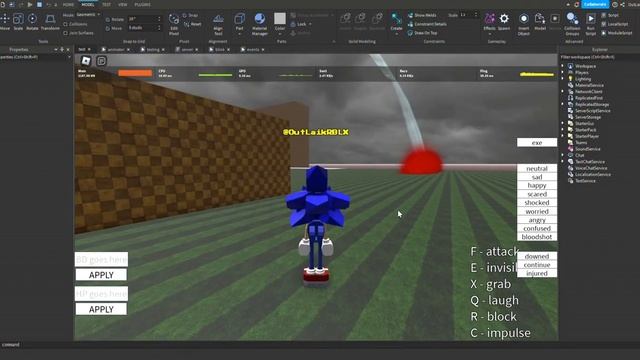Expand StarterPlayer in Explorer
This screenshot has height=360, width=640.
click(x=562, y=136)
